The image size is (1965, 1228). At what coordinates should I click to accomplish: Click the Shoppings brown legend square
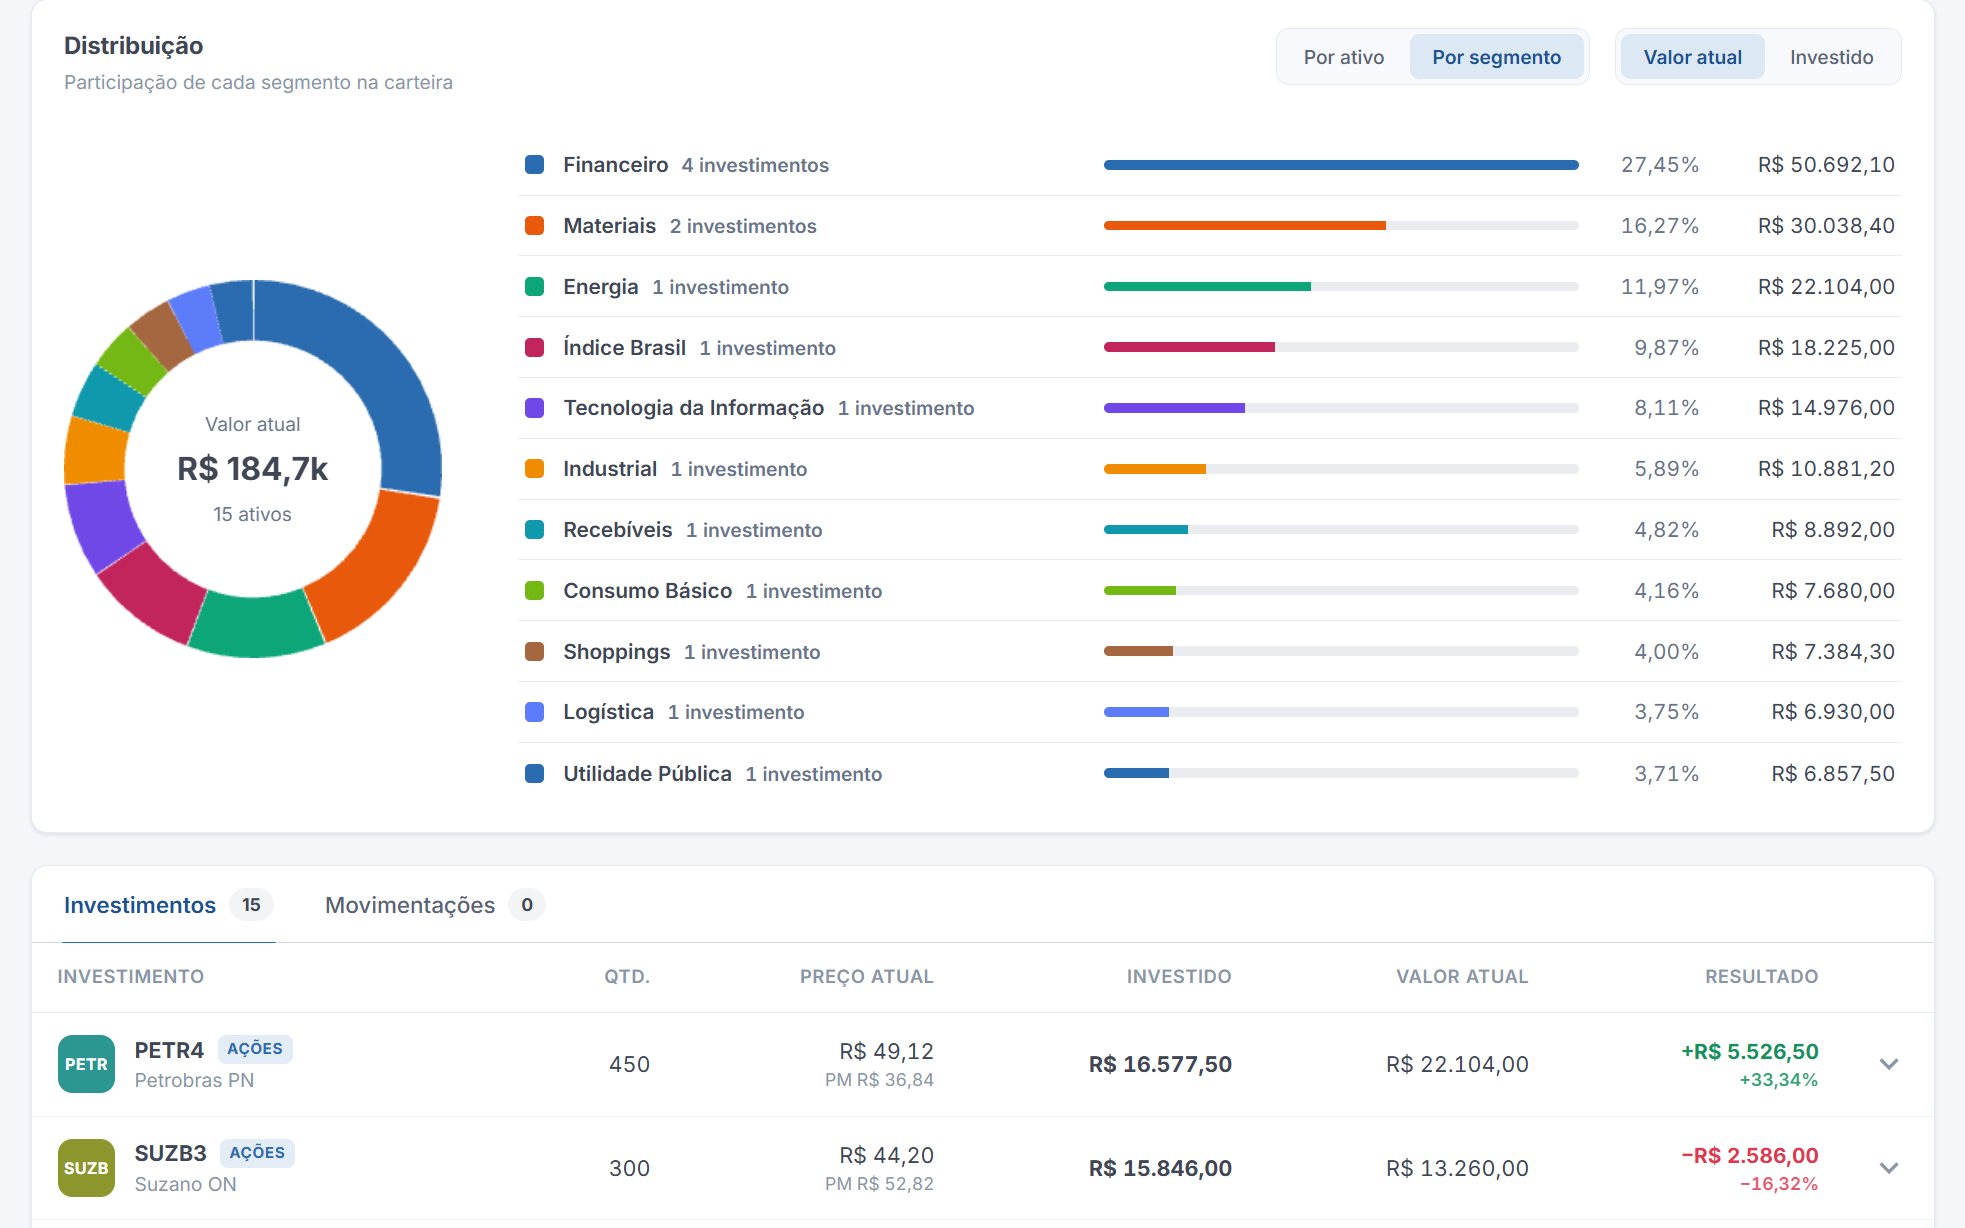535,652
